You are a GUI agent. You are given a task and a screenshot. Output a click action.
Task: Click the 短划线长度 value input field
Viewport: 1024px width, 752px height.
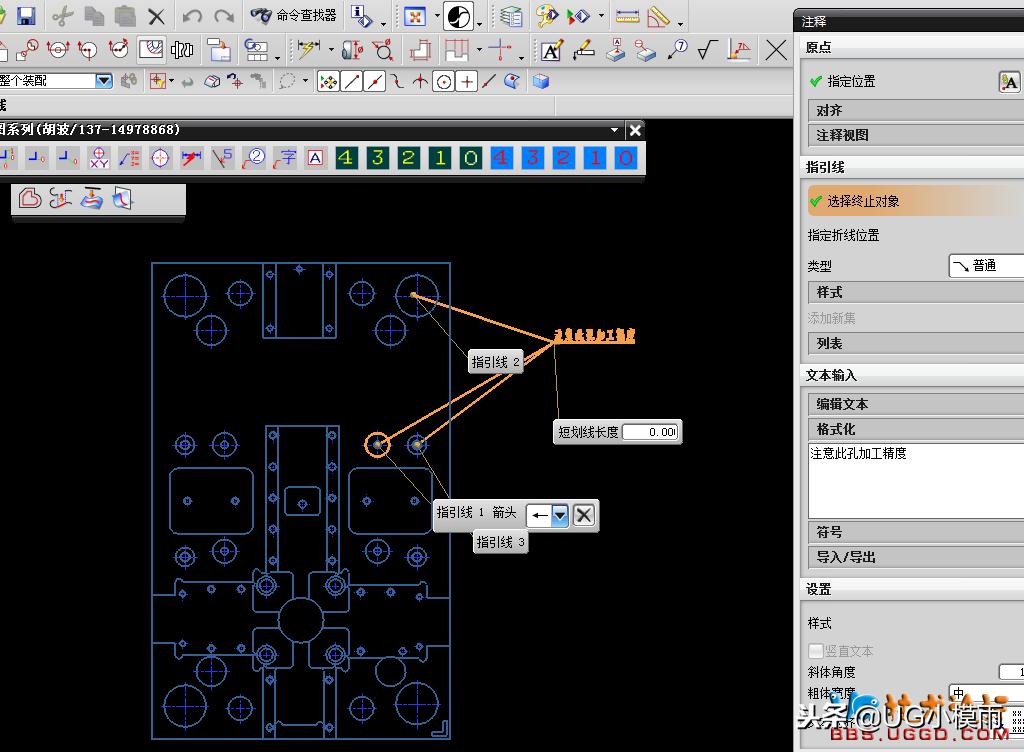click(650, 432)
